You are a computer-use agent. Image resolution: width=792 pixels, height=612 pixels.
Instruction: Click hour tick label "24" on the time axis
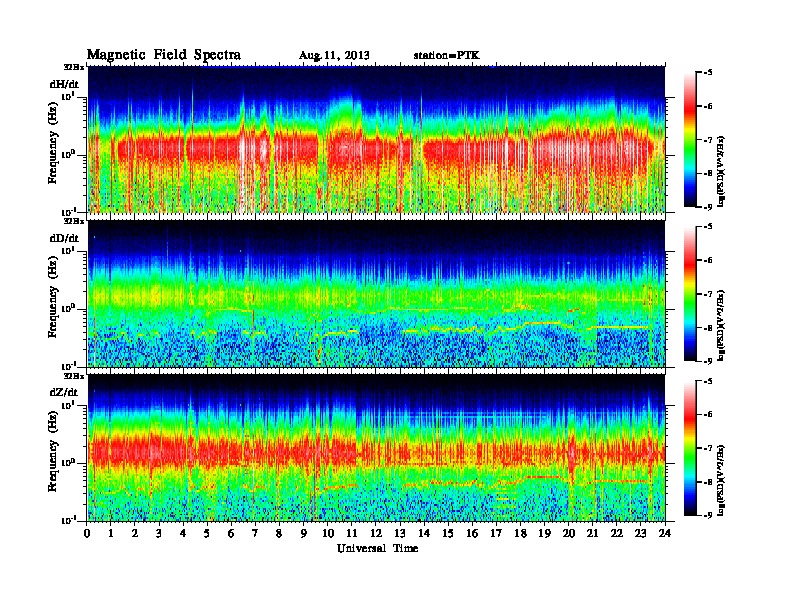[665, 534]
